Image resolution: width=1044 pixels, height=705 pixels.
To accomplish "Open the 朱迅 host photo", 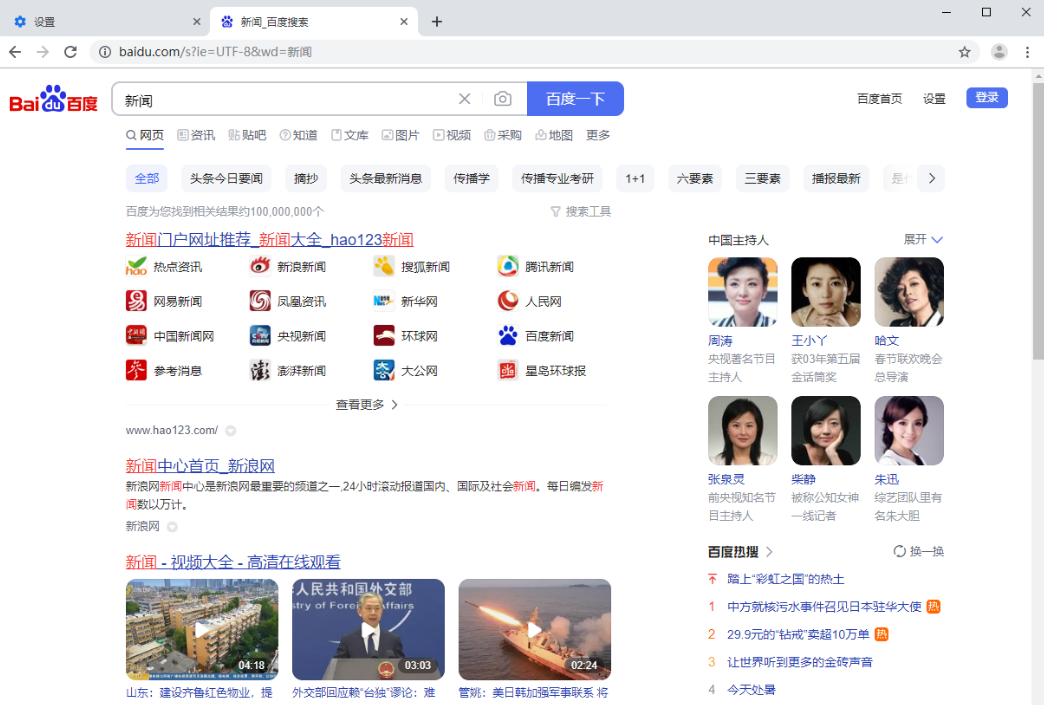I will pyautogui.click(x=909, y=430).
